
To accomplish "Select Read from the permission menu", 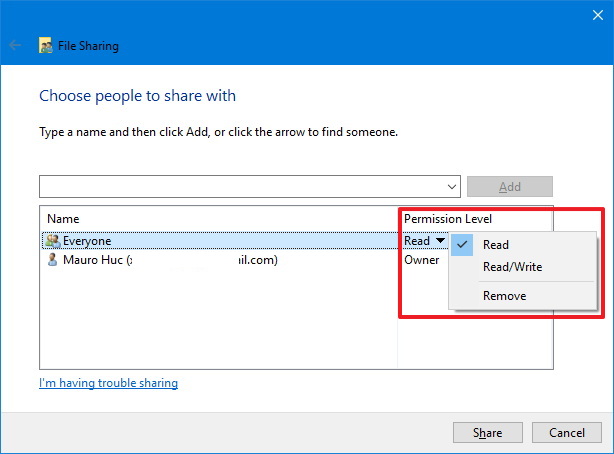I will [x=496, y=245].
